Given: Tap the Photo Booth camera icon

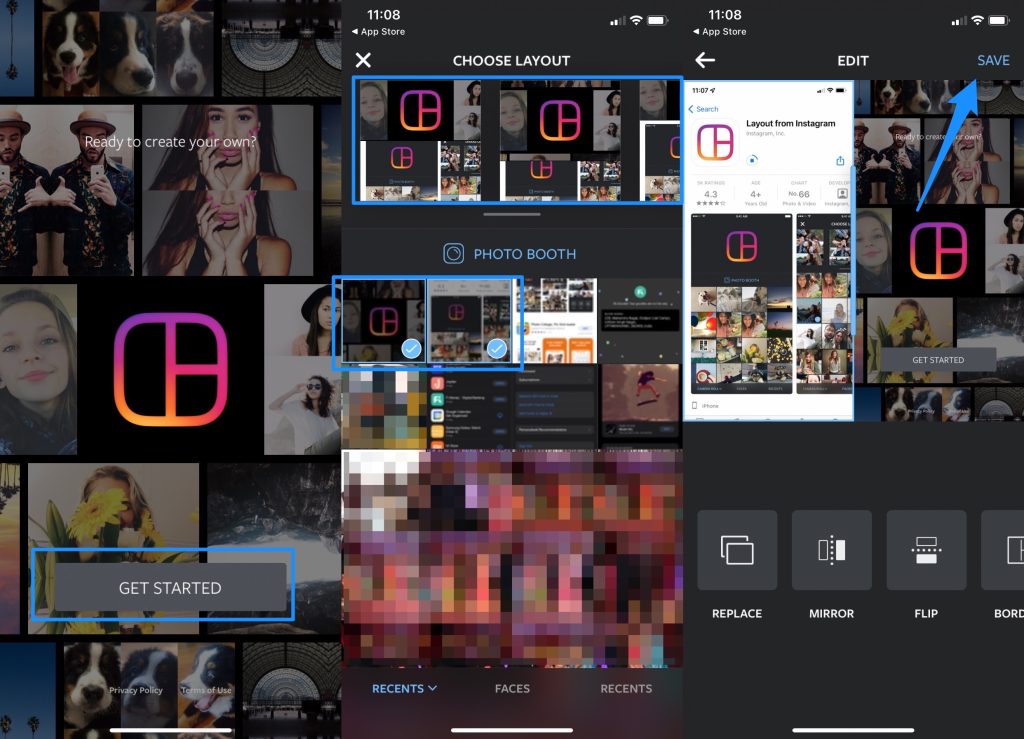Looking at the screenshot, I should pyautogui.click(x=454, y=253).
